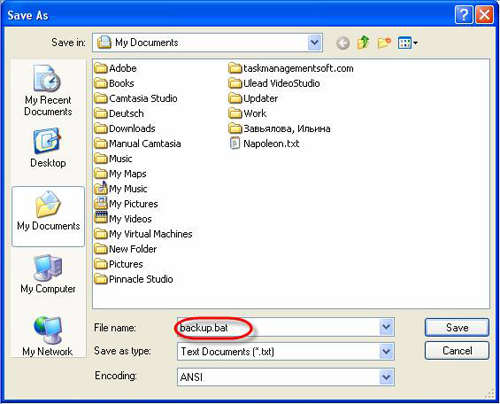This screenshot has height=404, width=500.
Task: Open the Views menu icon
Action: [408, 43]
